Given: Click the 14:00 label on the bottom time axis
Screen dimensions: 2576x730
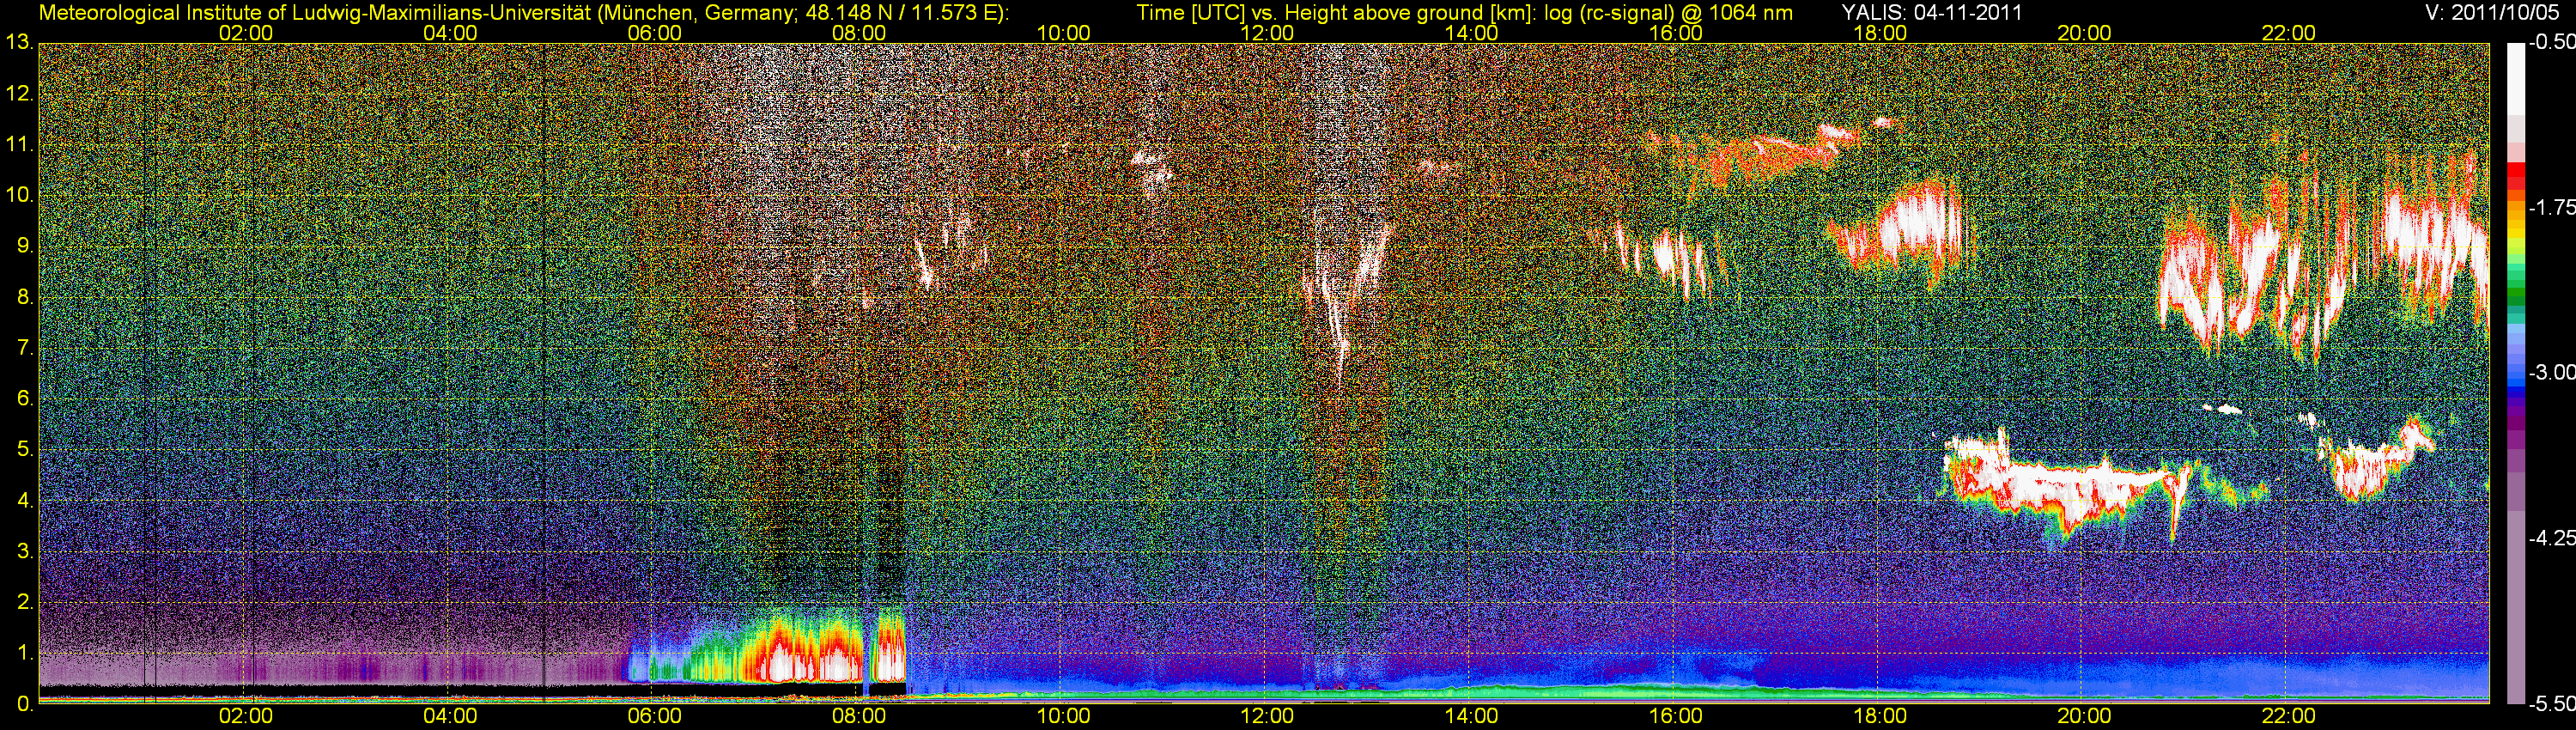Looking at the screenshot, I should point(1472,716).
